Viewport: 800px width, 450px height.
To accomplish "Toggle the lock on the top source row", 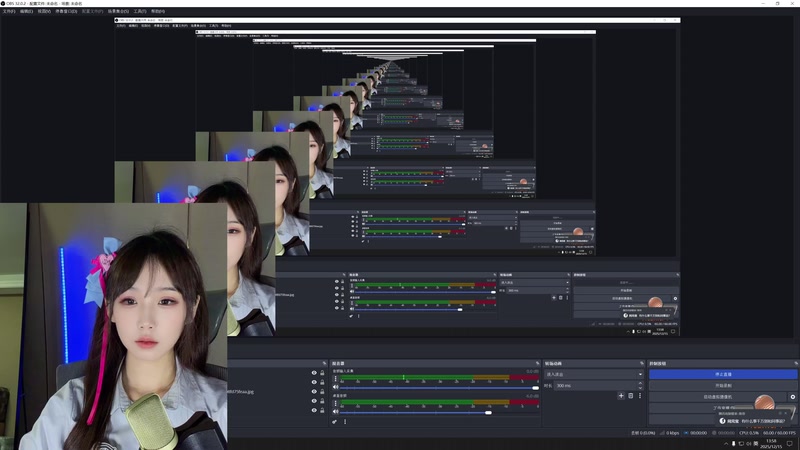I will (x=322, y=373).
